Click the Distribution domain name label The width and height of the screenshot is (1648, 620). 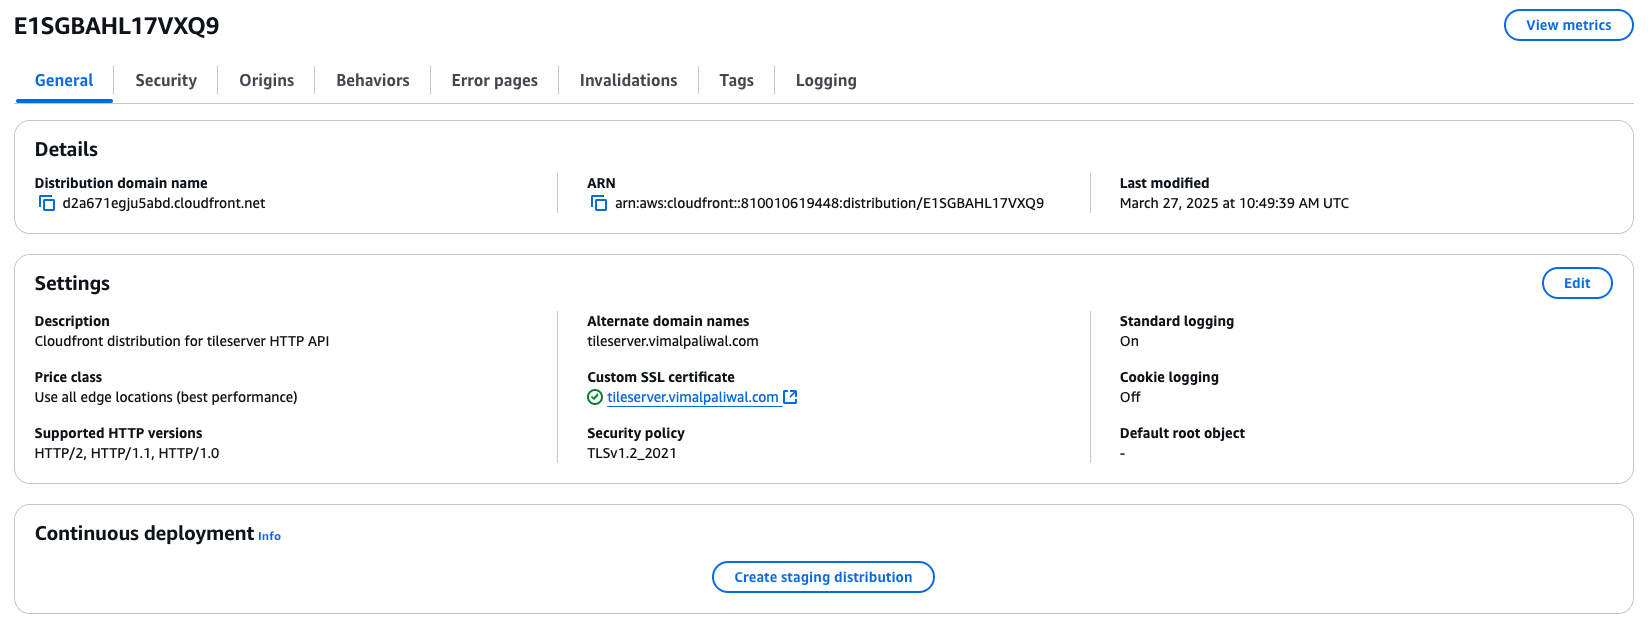[x=121, y=183]
